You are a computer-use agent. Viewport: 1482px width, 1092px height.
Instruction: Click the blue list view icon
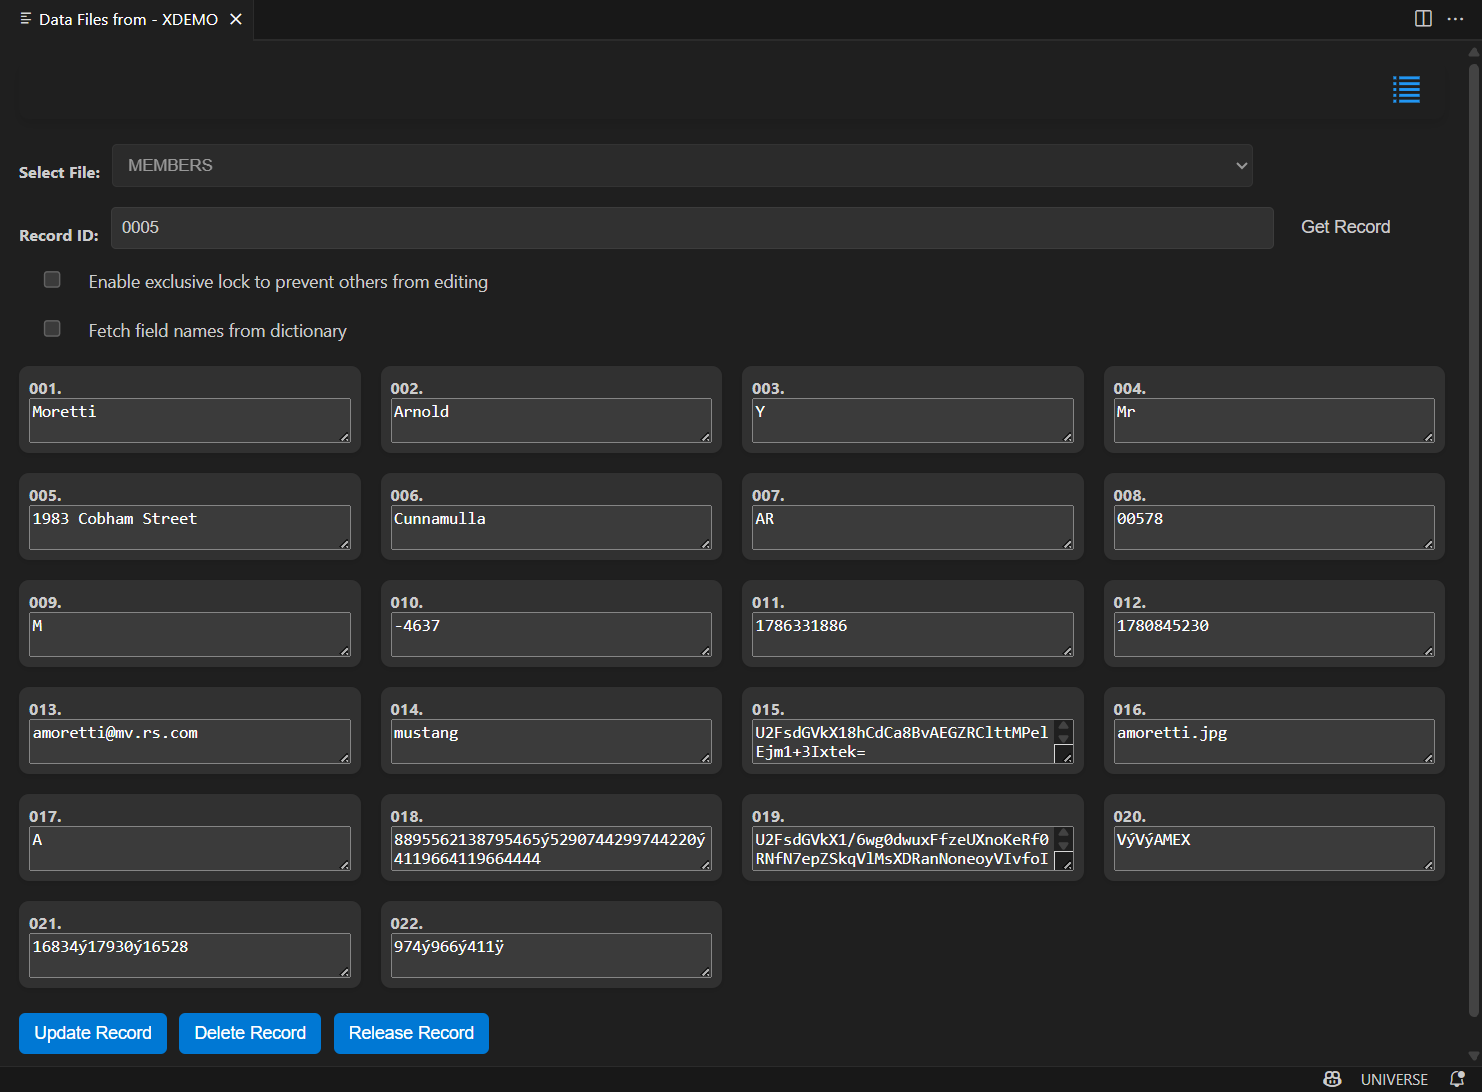(x=1406, y=90)
